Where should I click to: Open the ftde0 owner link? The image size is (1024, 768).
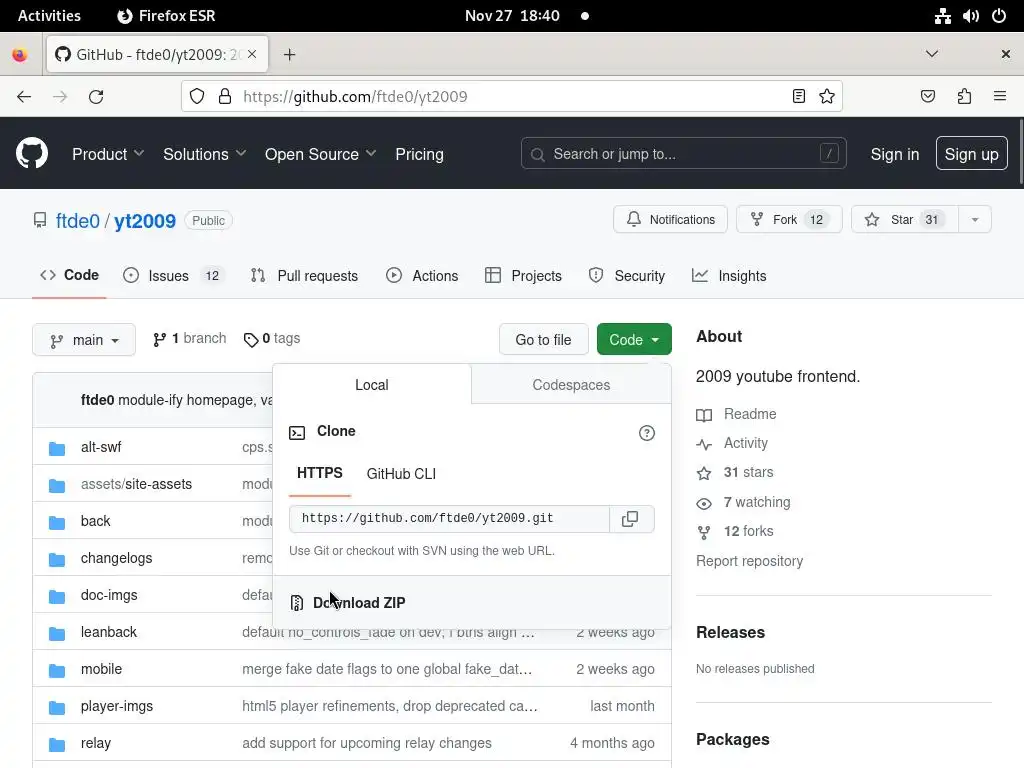78,221
